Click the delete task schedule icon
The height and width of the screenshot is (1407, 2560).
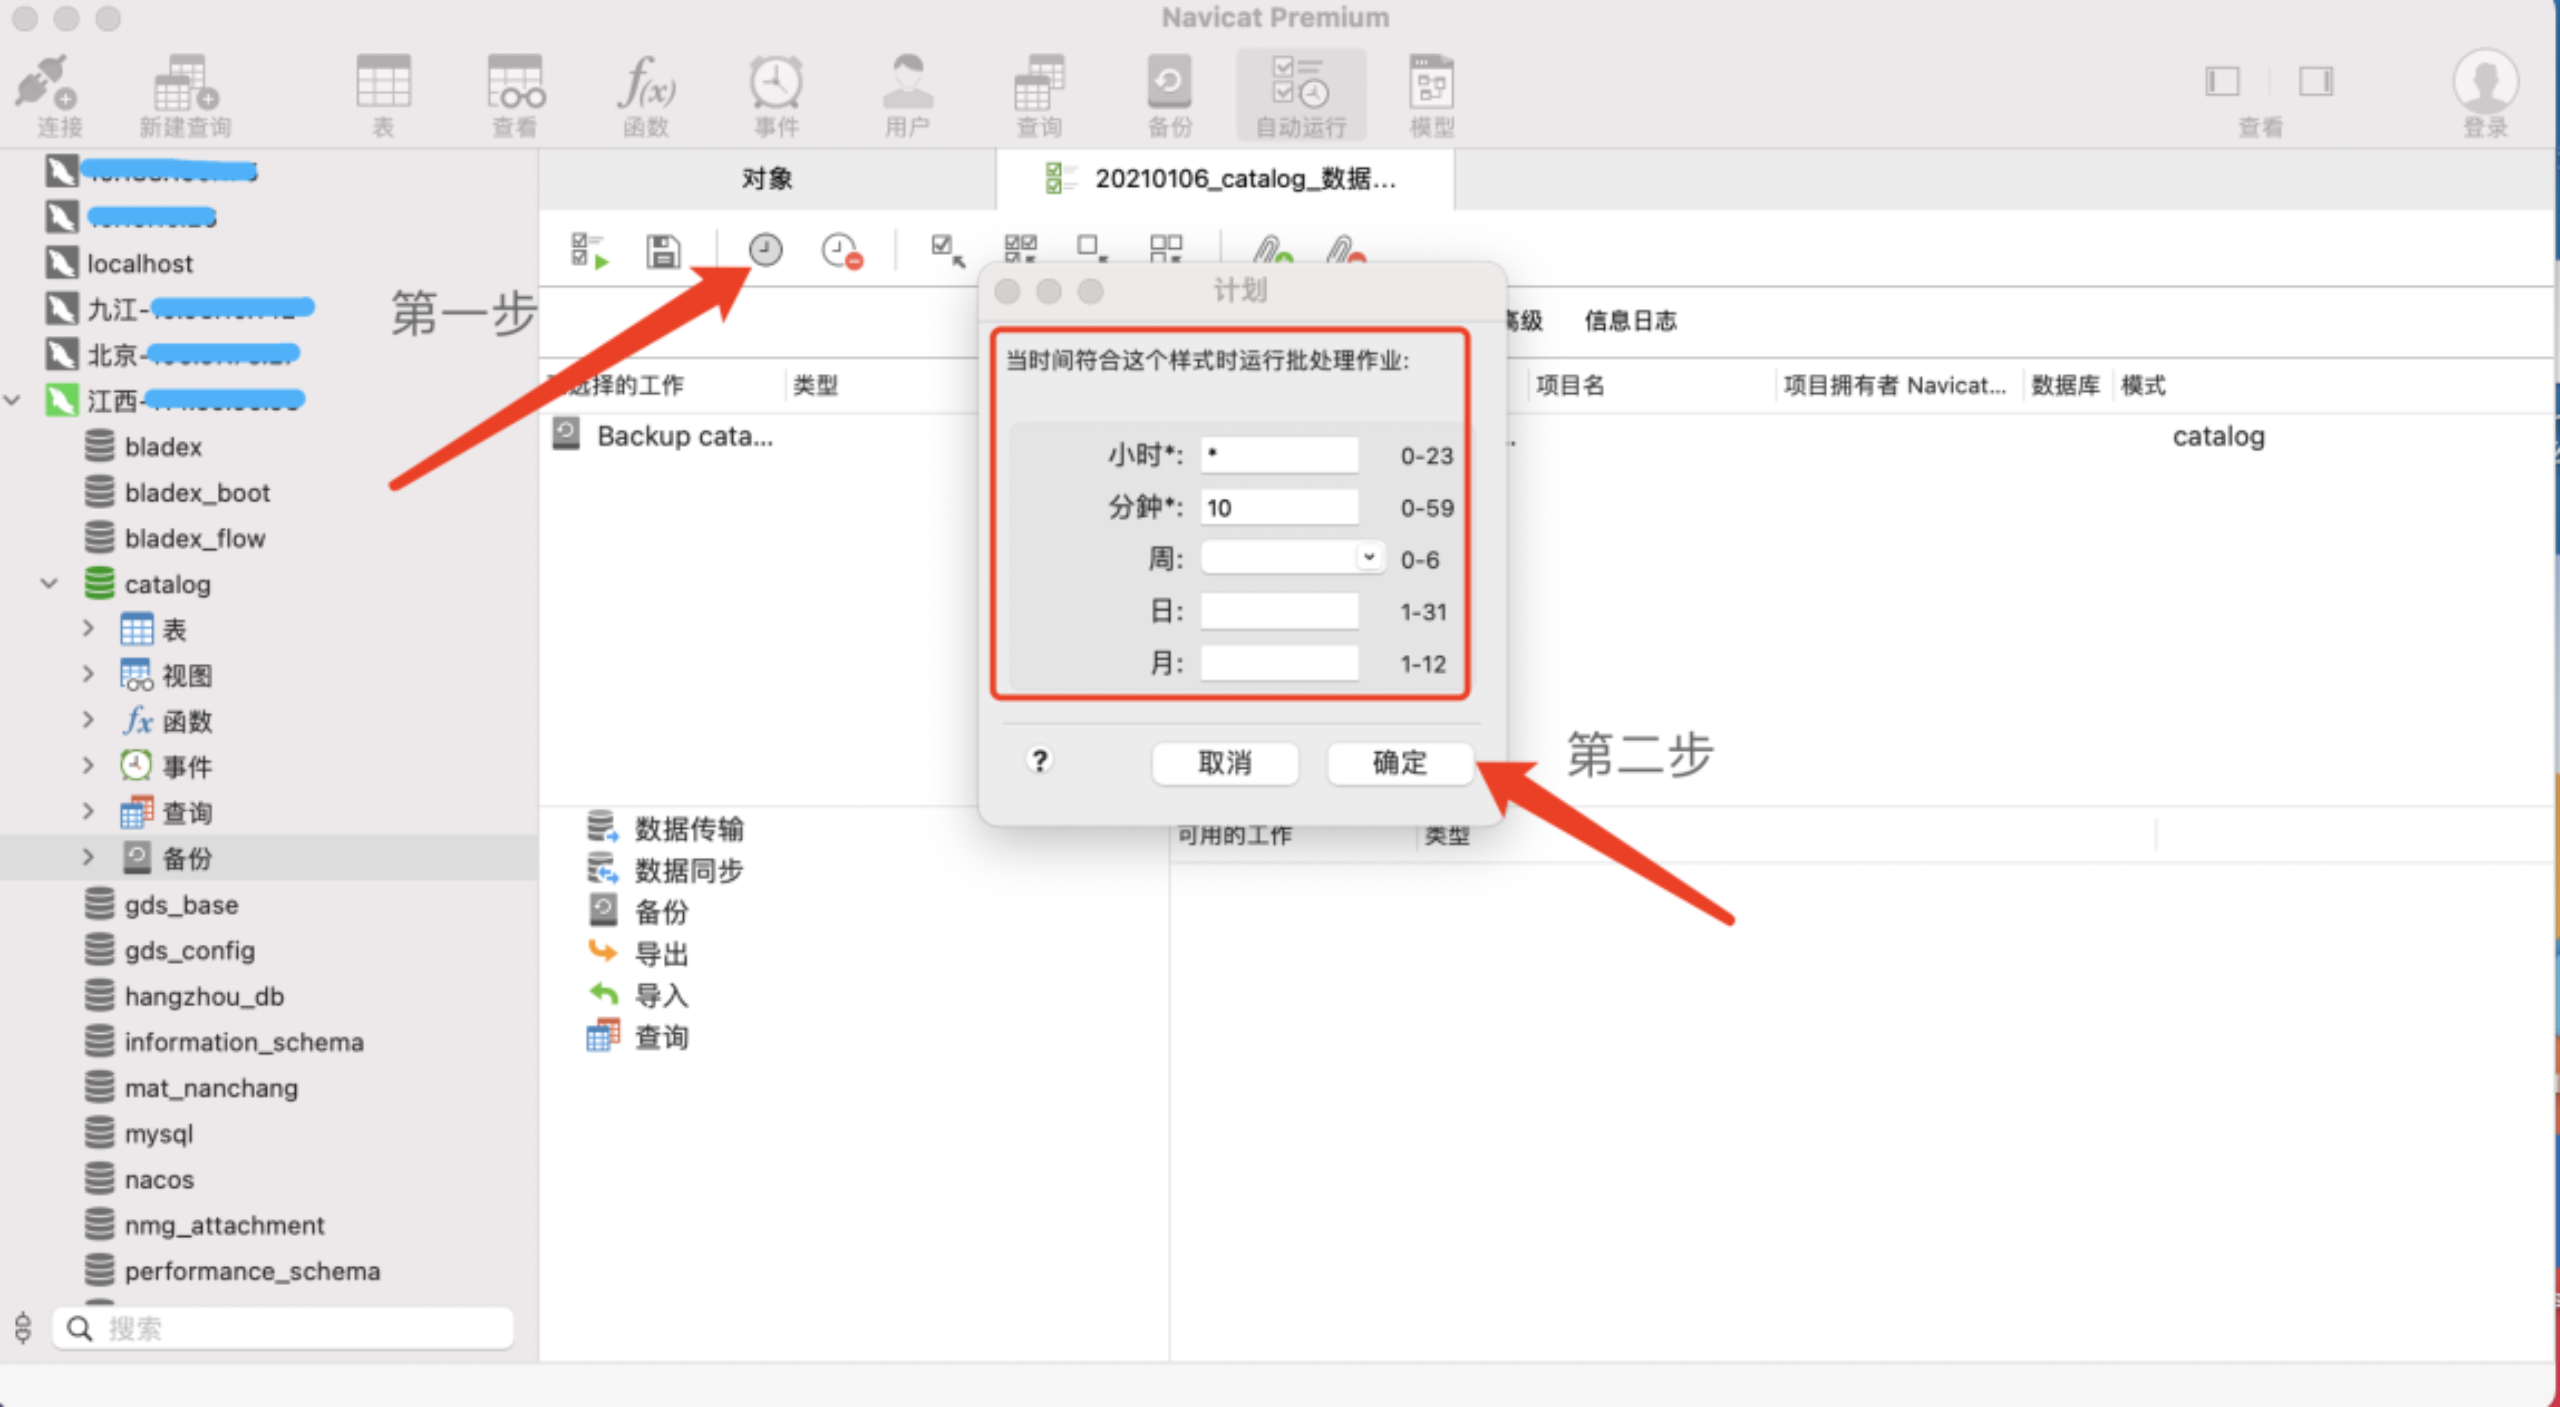tap(841, 250)
